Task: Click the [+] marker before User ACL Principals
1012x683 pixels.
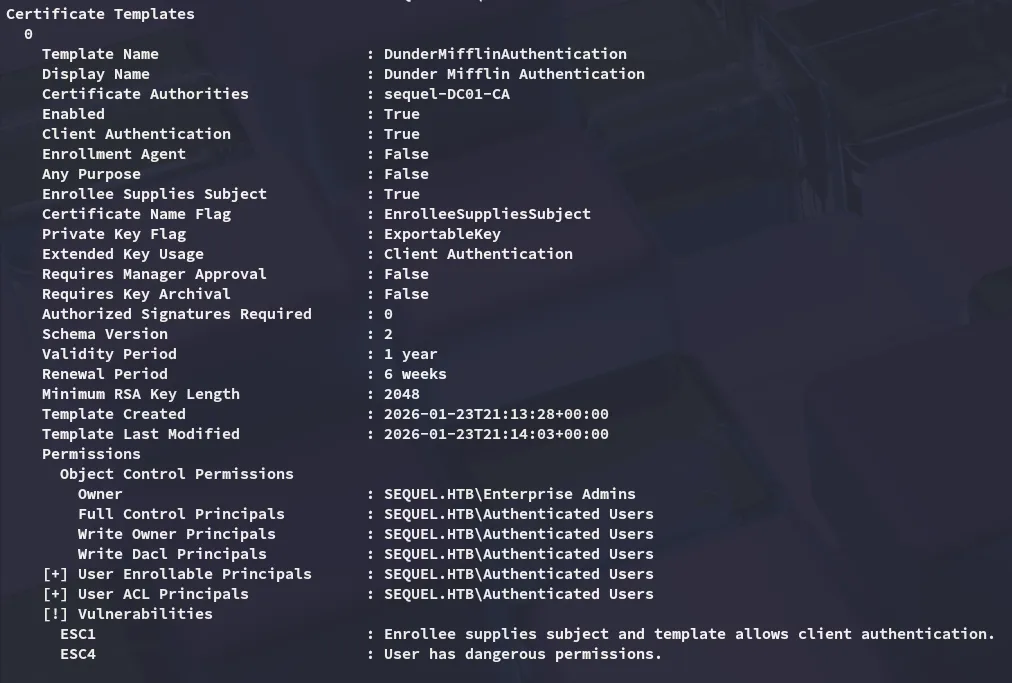Action: [55, 594]
